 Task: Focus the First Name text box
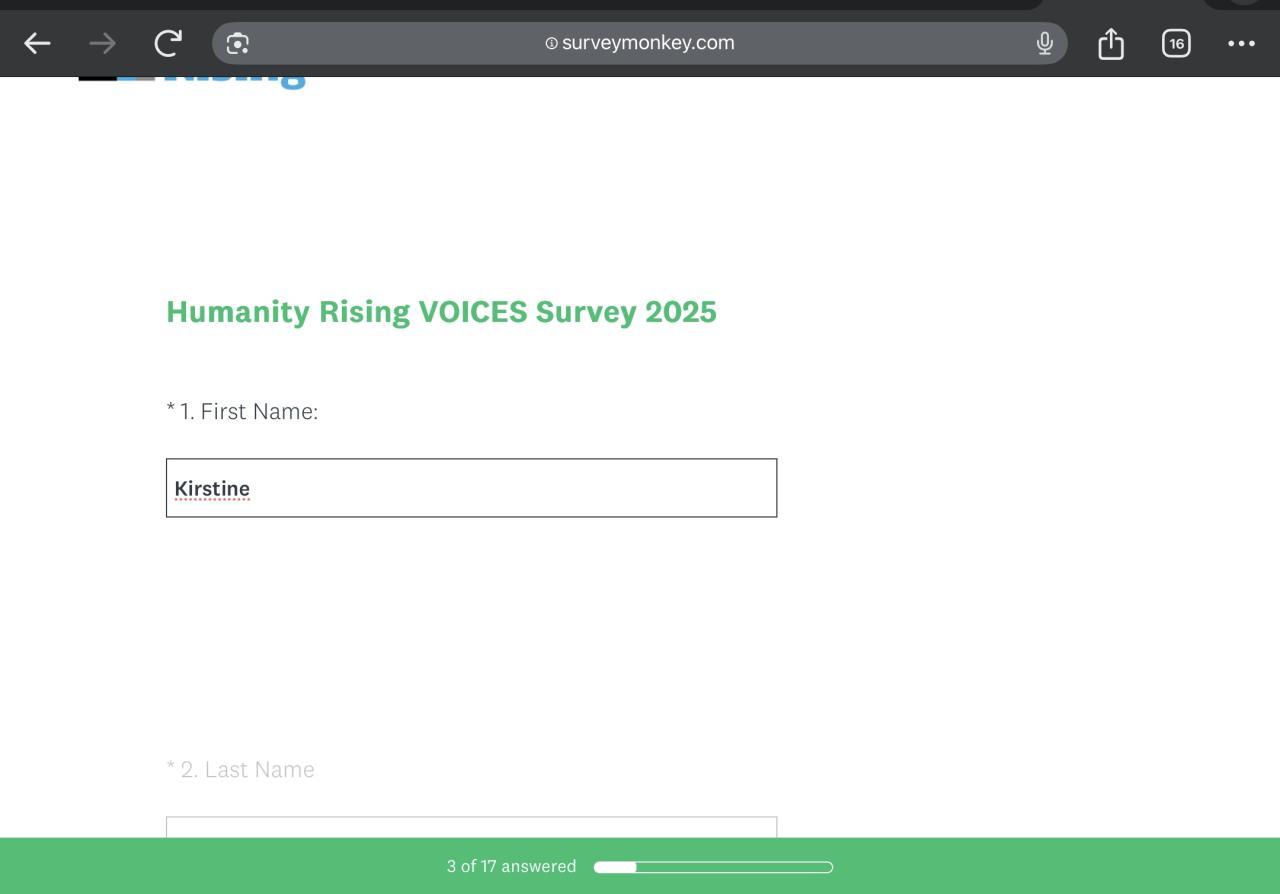[x=500, y=488]
